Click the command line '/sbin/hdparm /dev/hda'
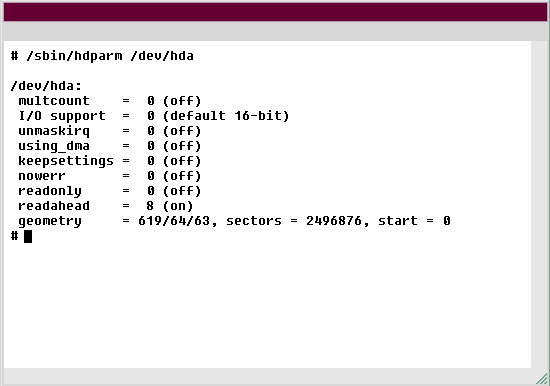Screen dimensions: 550x386 [x=110, y=56]
